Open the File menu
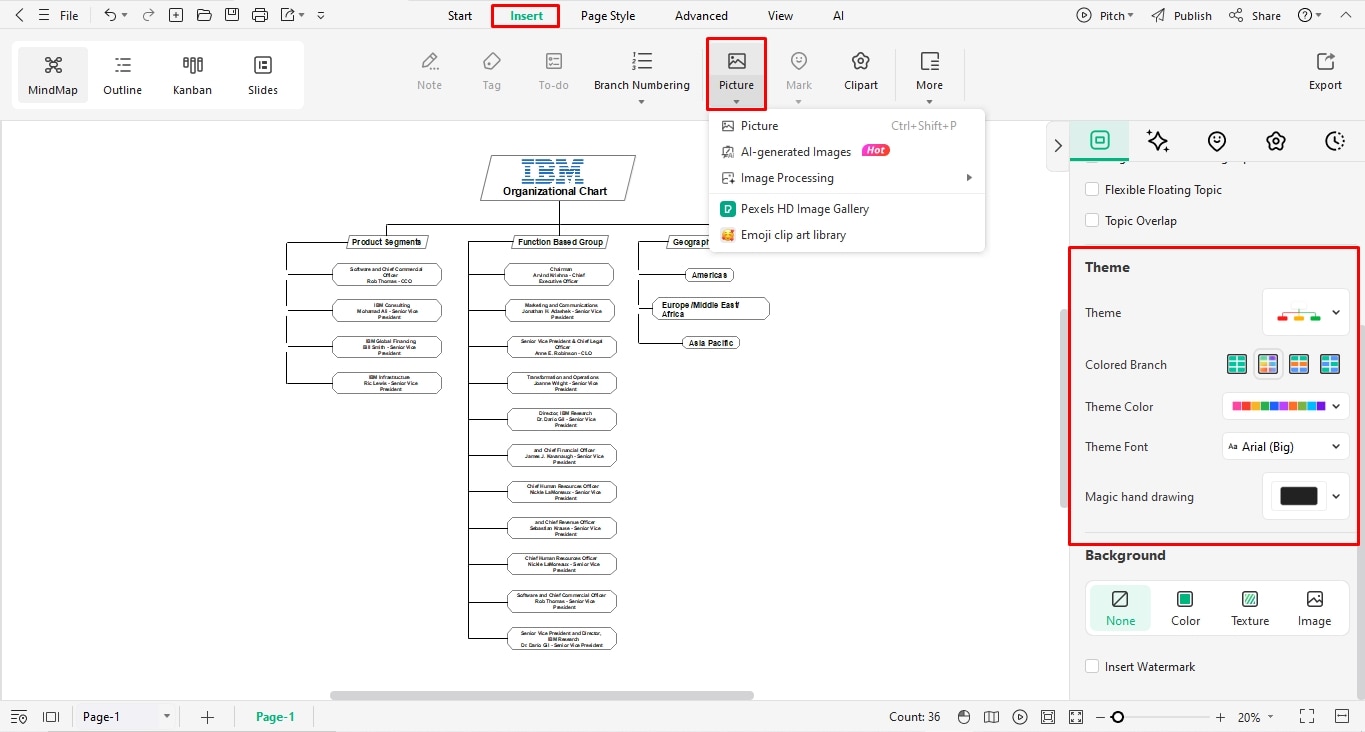The image size is (1365, 732). pyautogui.click(x=69, y=16)
